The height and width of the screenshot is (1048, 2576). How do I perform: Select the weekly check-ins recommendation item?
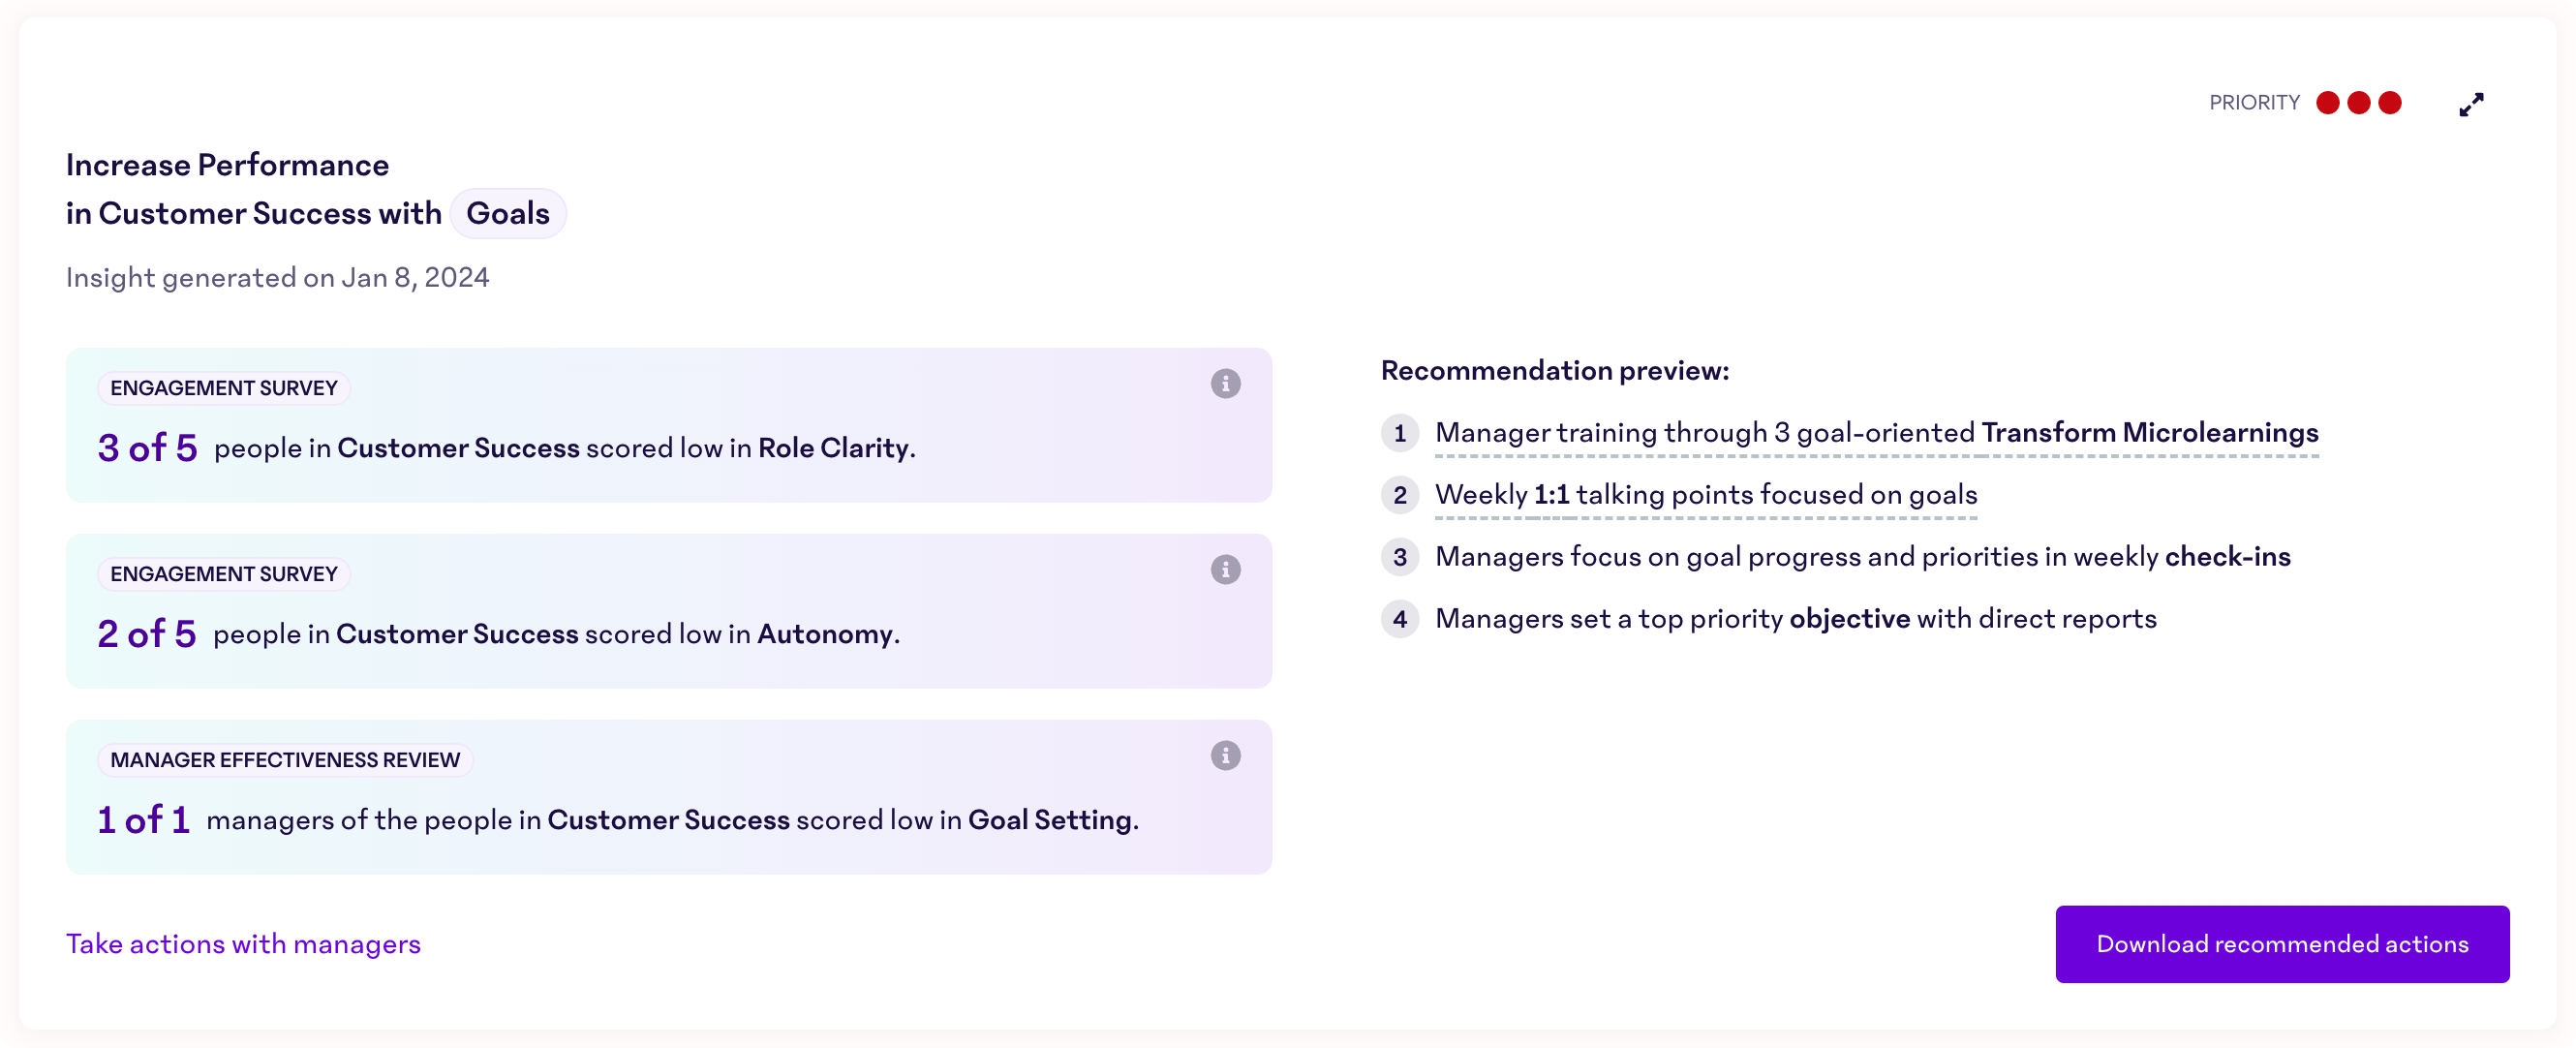coord(1862,557)
